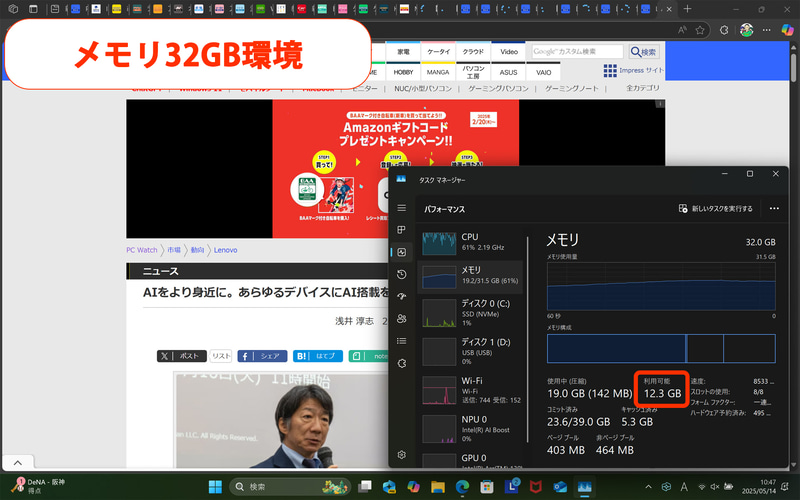Open VAIO tab on PC Watch site
The width and height of the screenshot is (800, 500).
pyautogui.click(x=543, y=72)
